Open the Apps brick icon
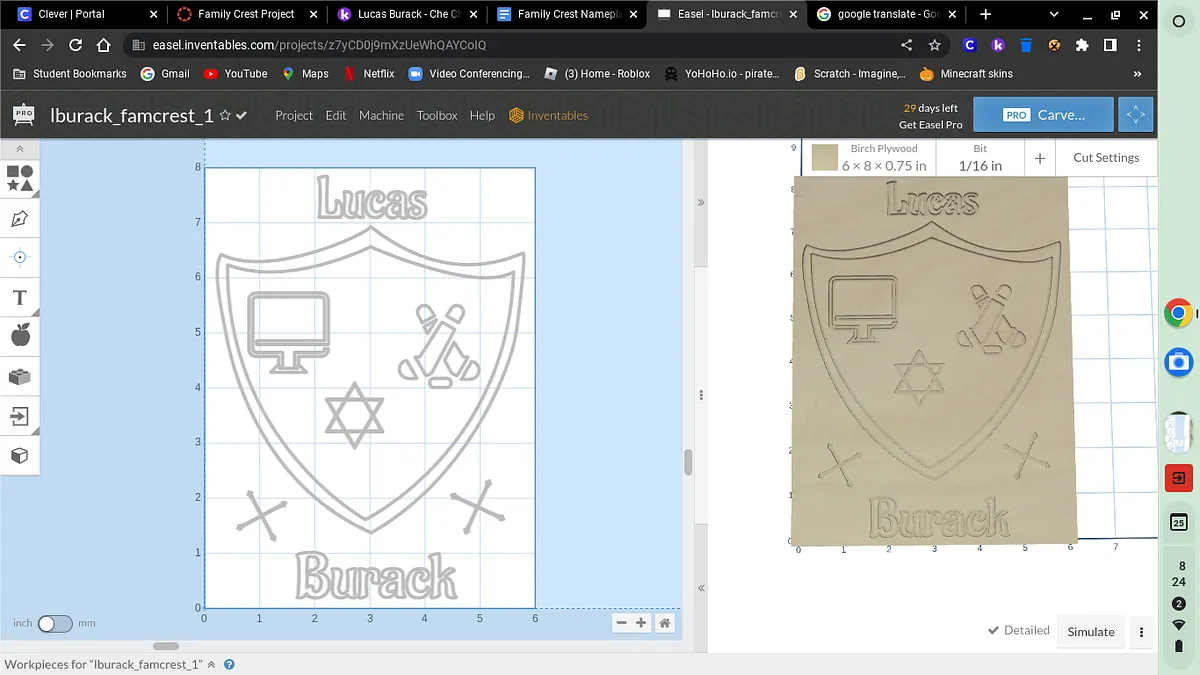This screenshot has height=675, width=1200. tap(20, 376)
